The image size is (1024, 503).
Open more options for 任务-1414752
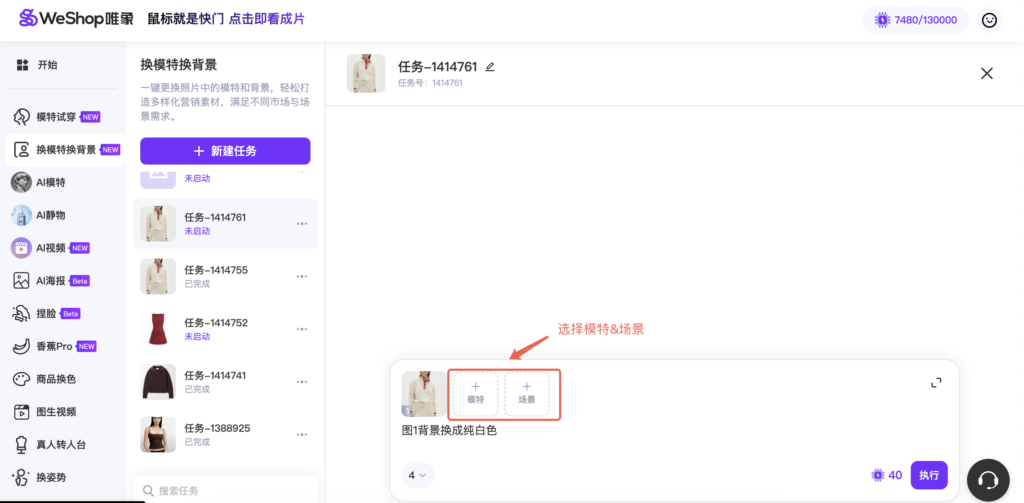tap(302, 329)
